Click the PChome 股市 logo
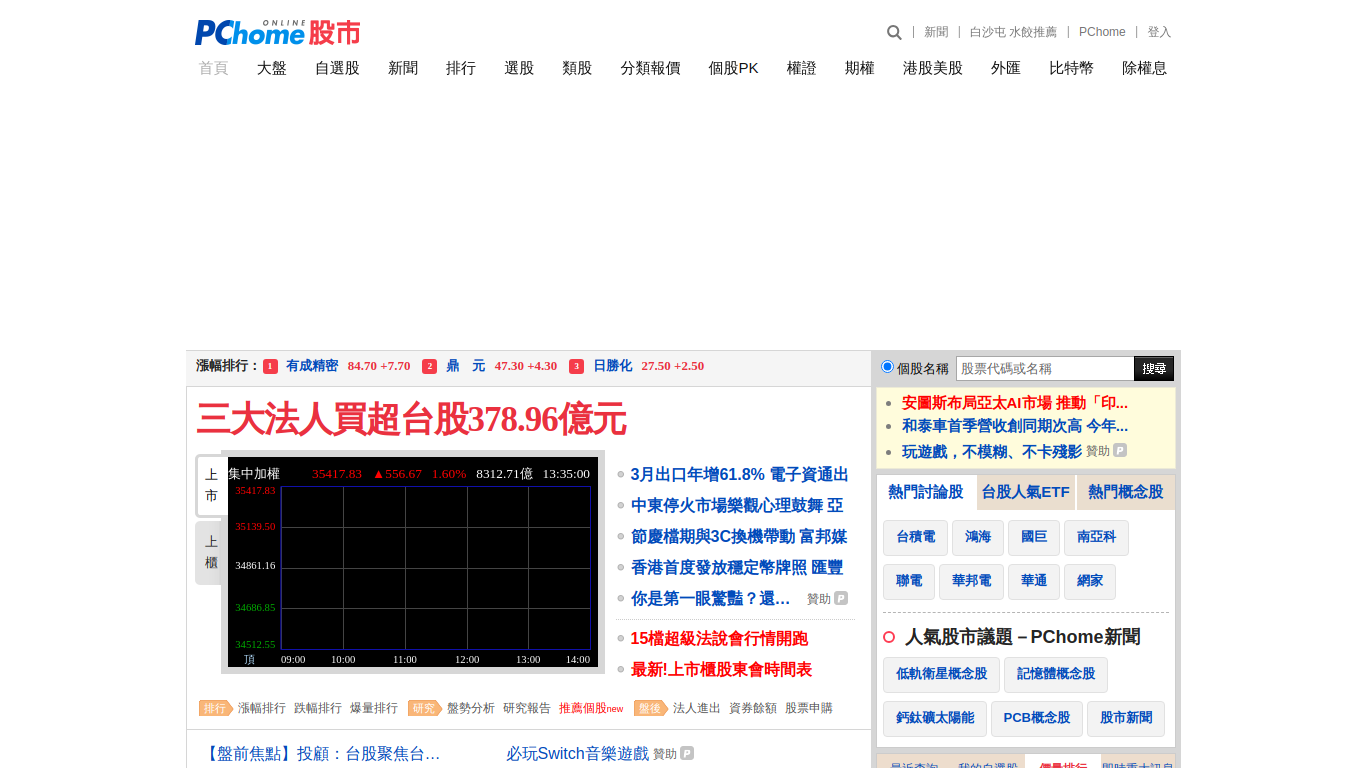The image size is (1366, 768). 277,32
